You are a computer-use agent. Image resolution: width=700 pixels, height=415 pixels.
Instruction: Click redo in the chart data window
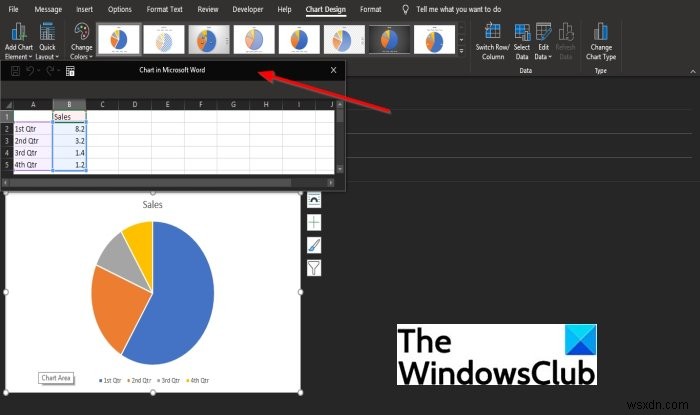point(50,71)
